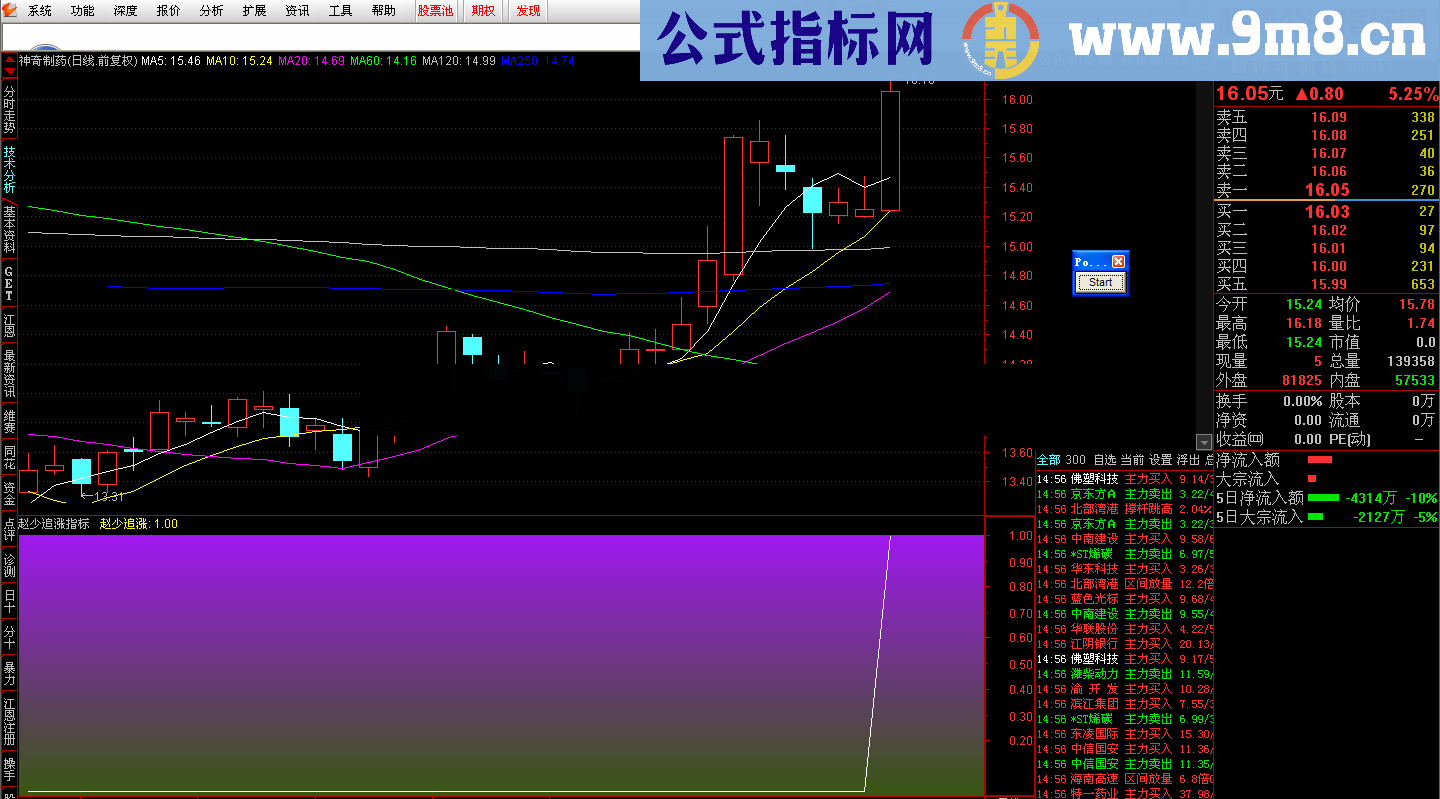Open the GET sidebar tab
Screen dimensions: 1440x799
click(x=9, y=284)
